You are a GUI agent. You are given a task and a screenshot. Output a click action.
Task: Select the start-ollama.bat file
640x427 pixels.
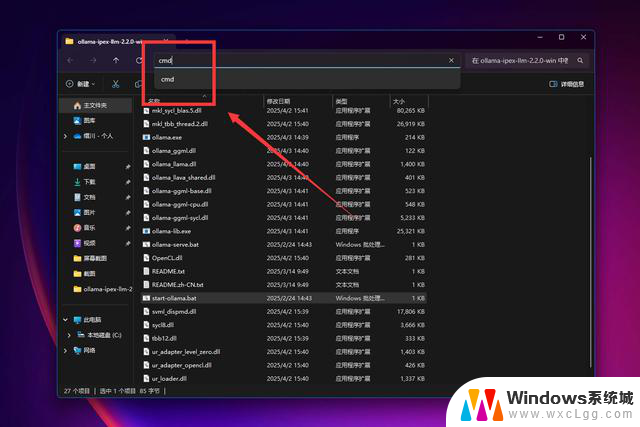tap(284, 298)
